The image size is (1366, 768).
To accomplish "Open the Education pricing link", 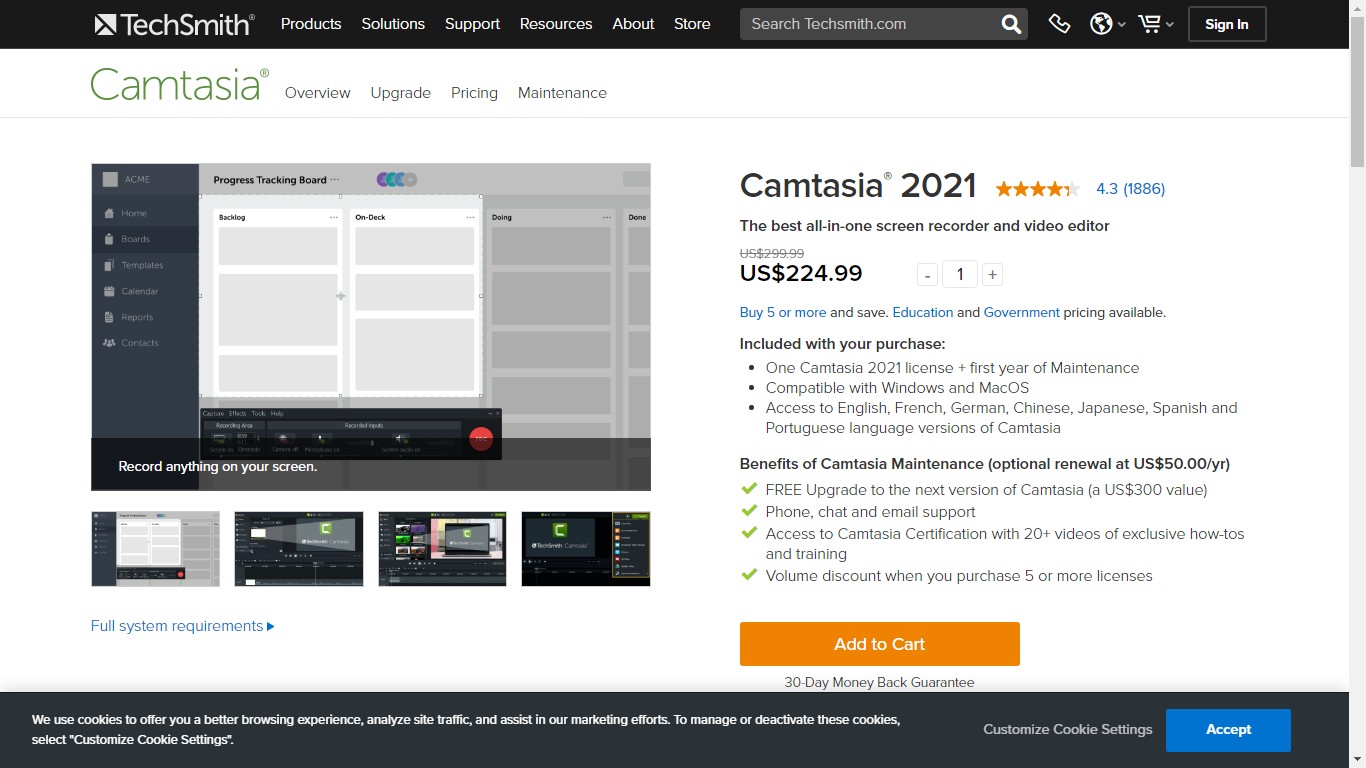I will tap(923, 312).
